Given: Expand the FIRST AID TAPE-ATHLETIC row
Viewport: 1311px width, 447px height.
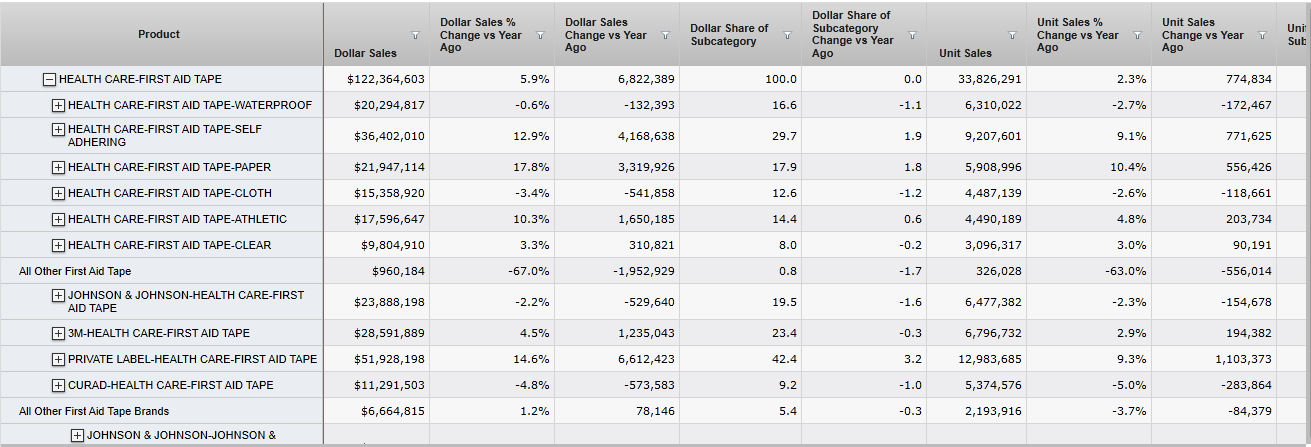Looking at the screenshot, I should coord(58,219).
